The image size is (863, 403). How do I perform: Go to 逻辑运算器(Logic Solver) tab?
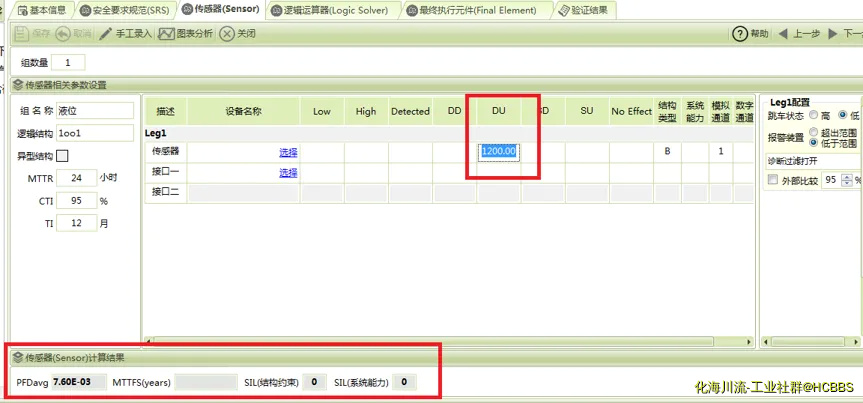pos(330,10)
